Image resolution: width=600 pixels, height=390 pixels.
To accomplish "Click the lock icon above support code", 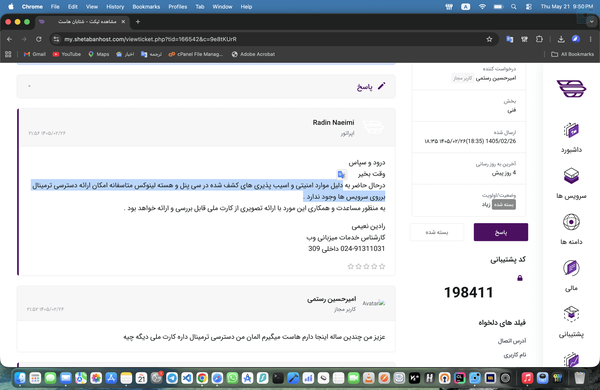I will click(520, 278).
